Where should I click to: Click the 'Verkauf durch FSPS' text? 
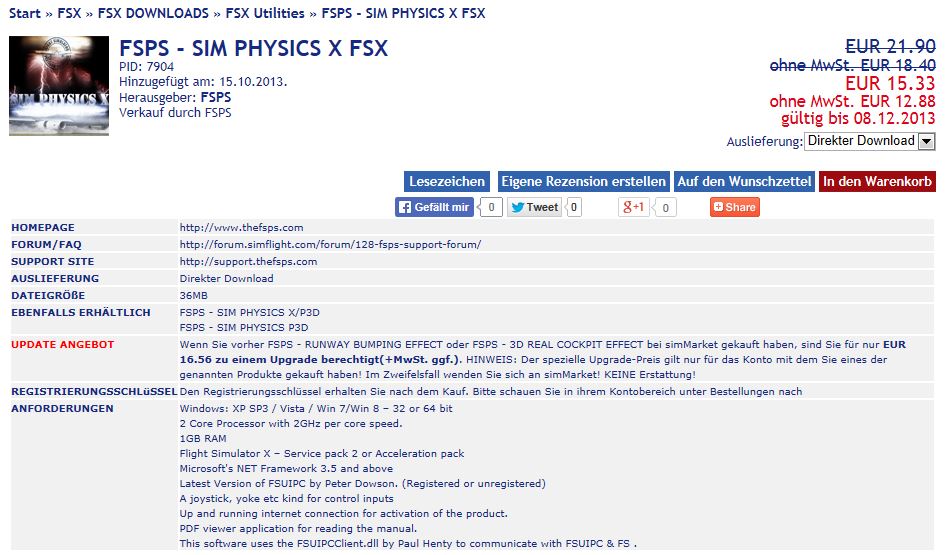click(175, 112)
